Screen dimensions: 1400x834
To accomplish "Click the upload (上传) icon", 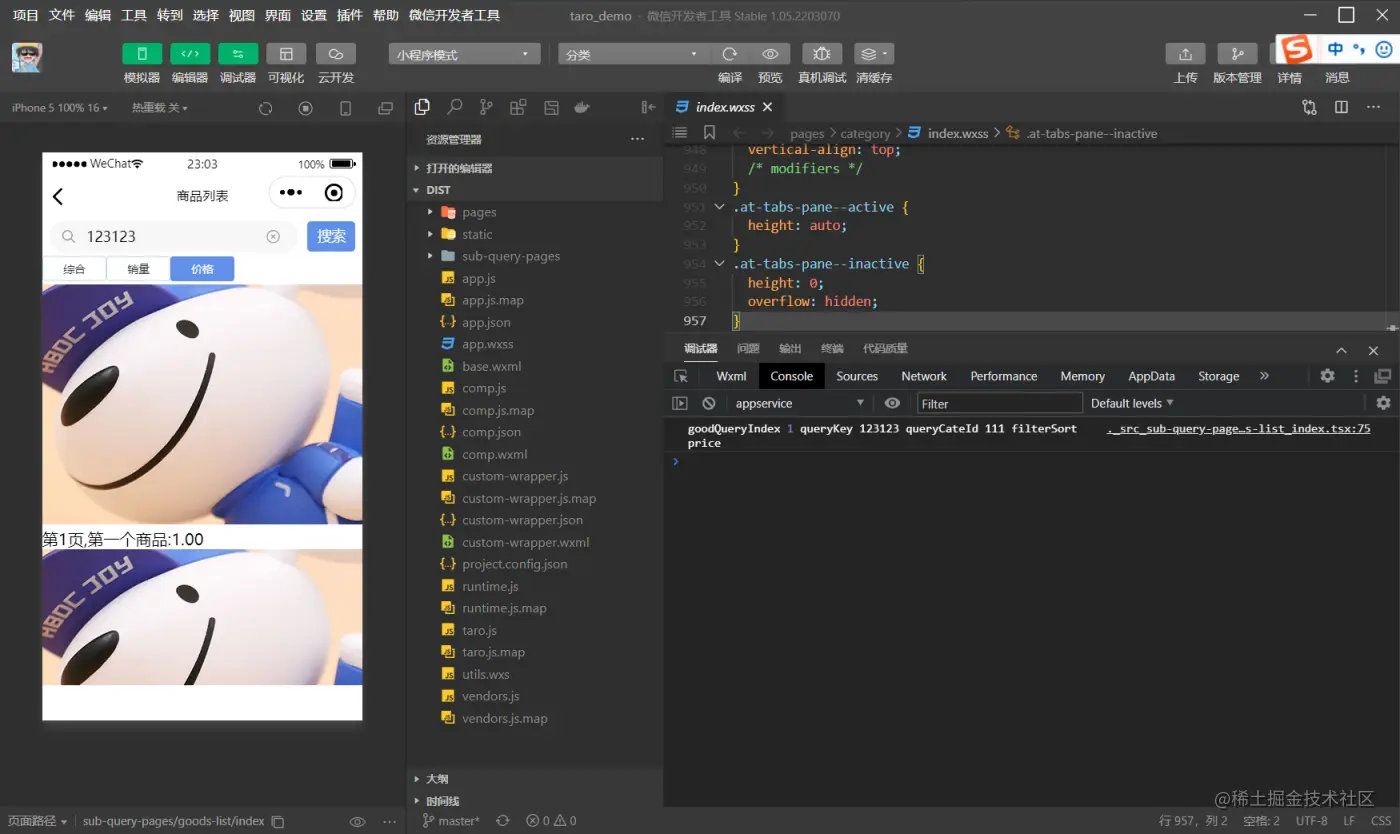I will point(1186,54).
